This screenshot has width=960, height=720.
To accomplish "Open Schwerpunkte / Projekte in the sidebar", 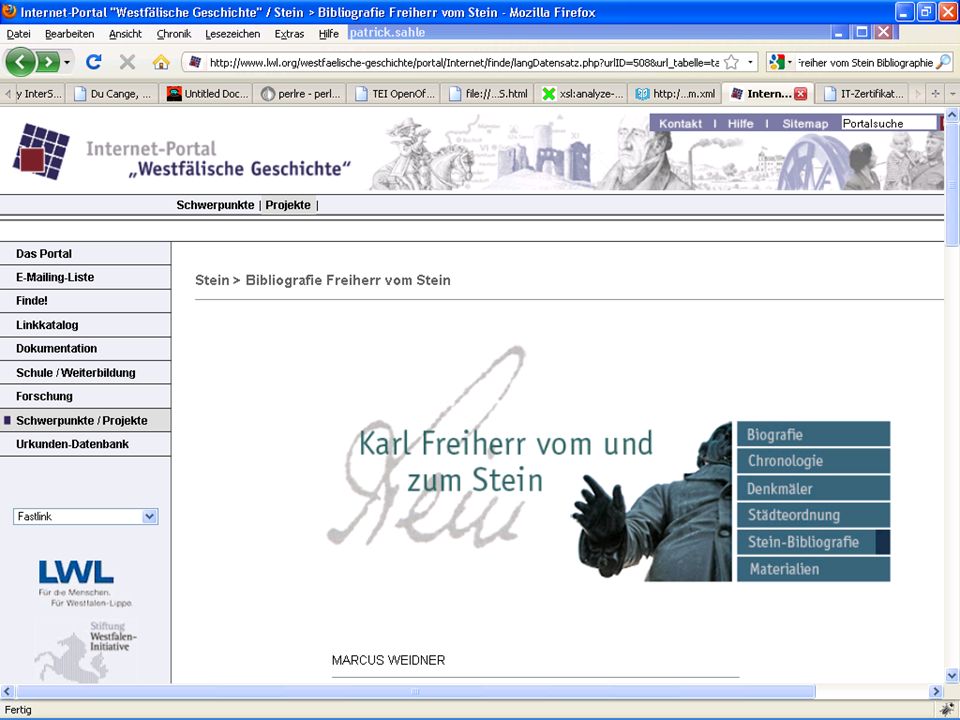I will [85, 421].
